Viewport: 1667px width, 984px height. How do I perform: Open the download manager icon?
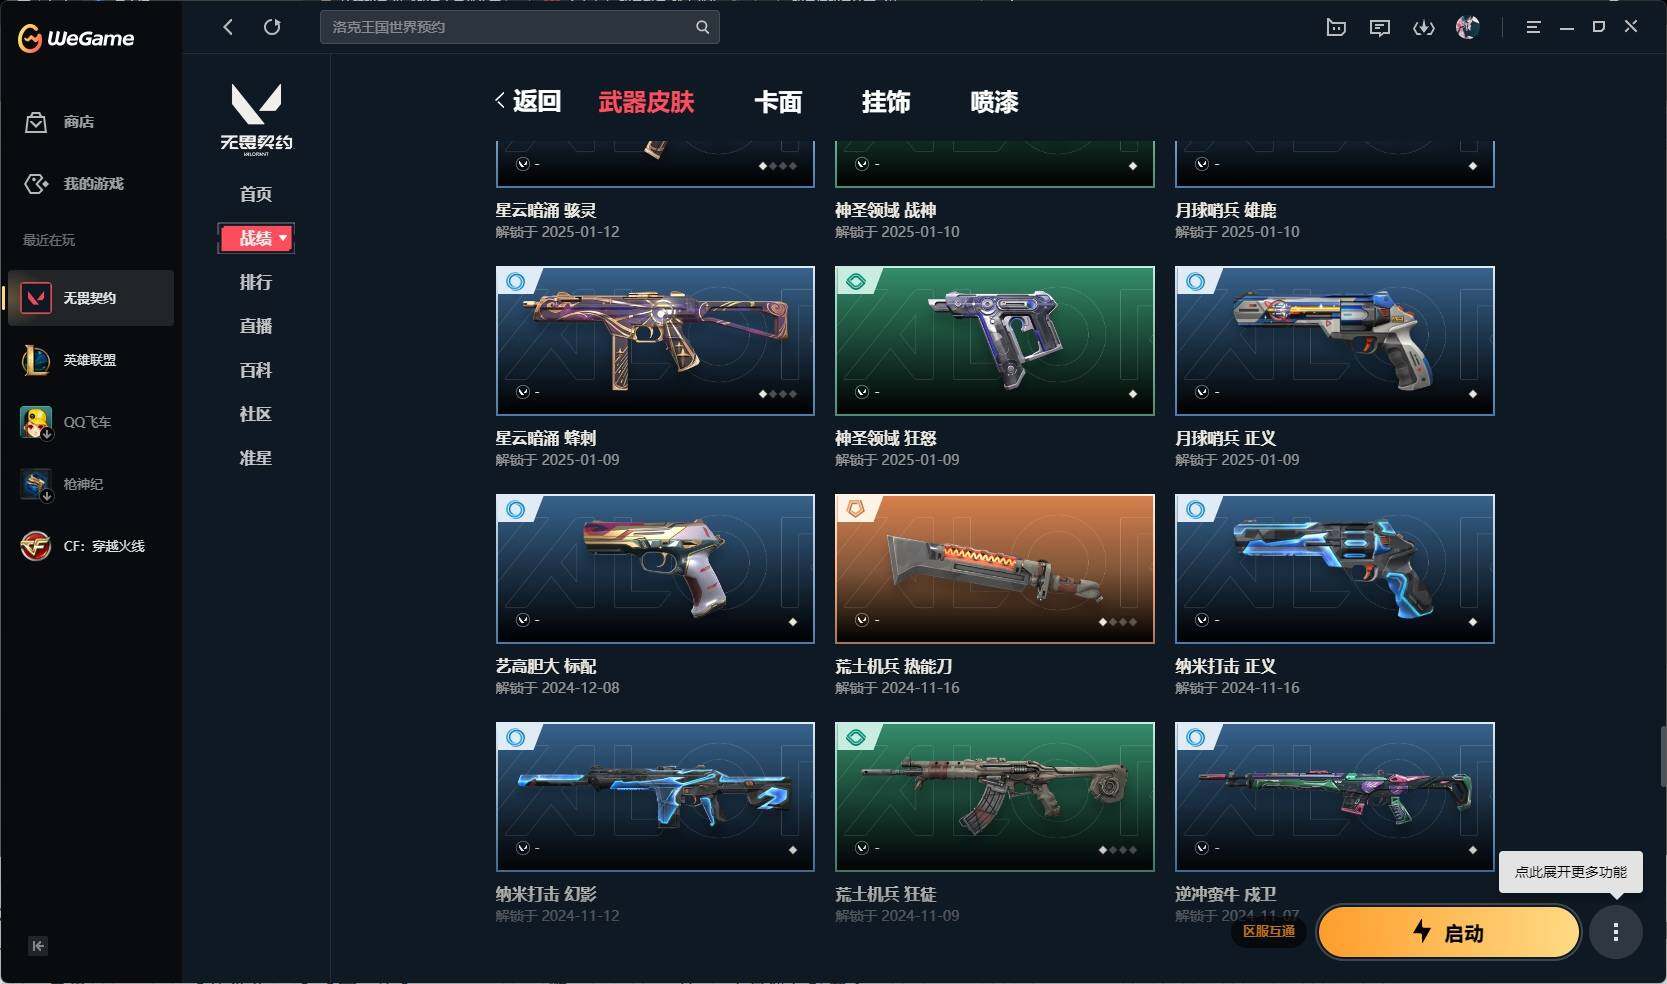[1424, 28]
